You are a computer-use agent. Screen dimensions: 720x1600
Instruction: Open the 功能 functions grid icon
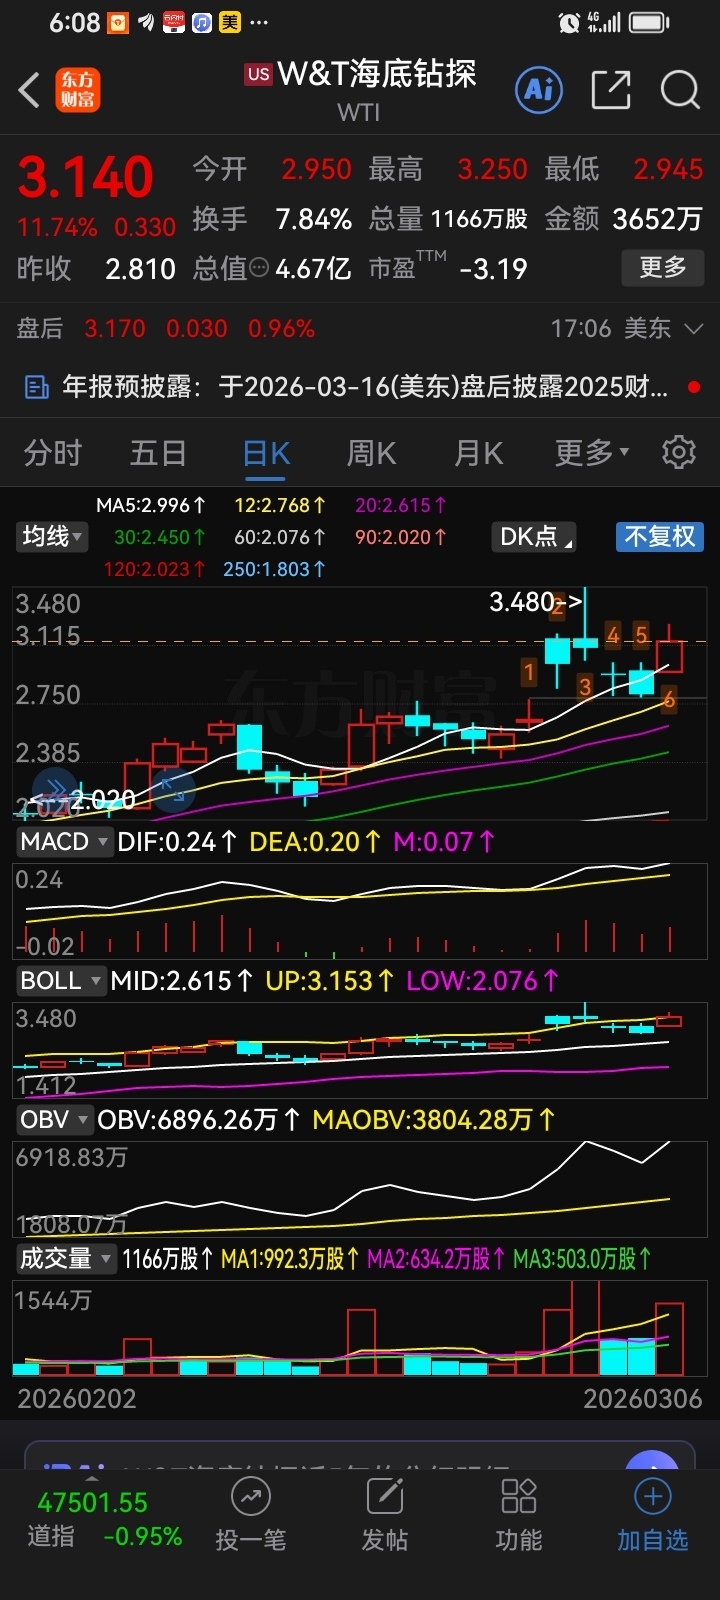519,1497
